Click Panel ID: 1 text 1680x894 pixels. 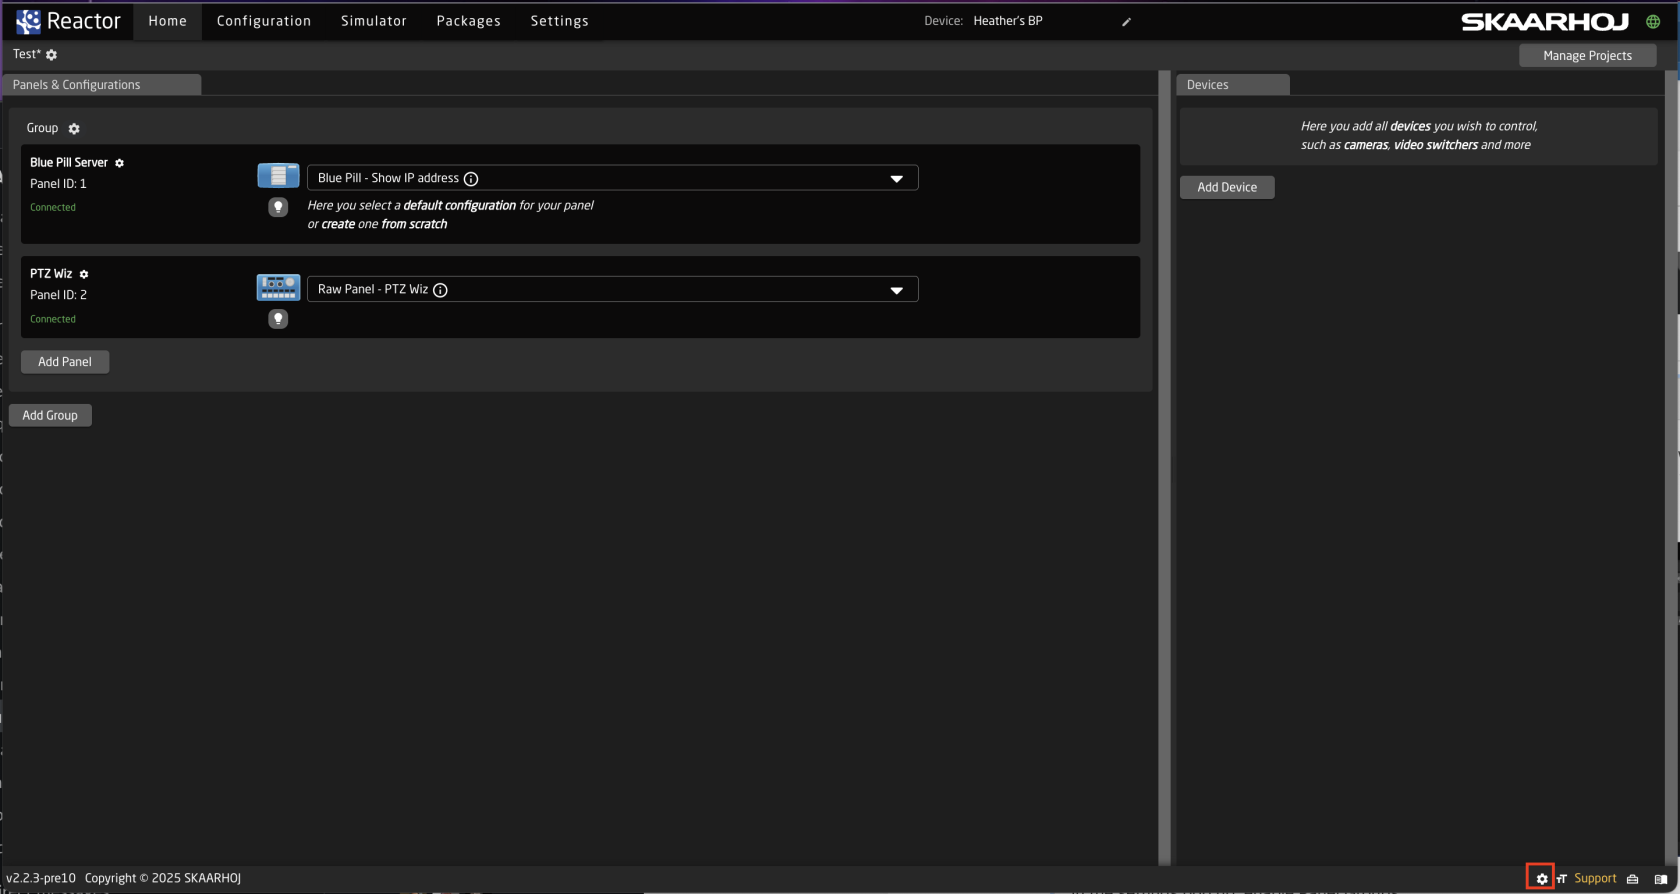click(x=58, y=184)
